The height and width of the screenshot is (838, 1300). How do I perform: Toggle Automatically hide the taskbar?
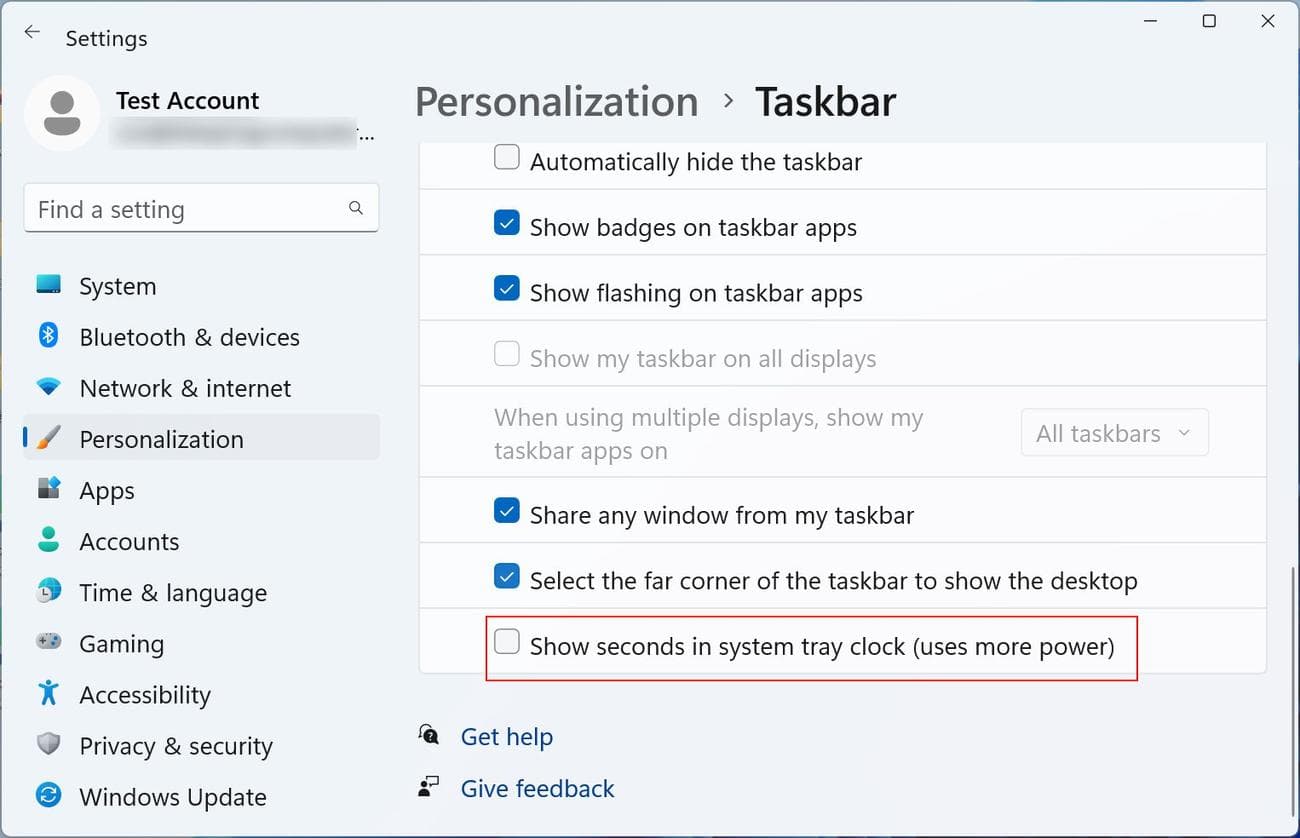(507, 157)
